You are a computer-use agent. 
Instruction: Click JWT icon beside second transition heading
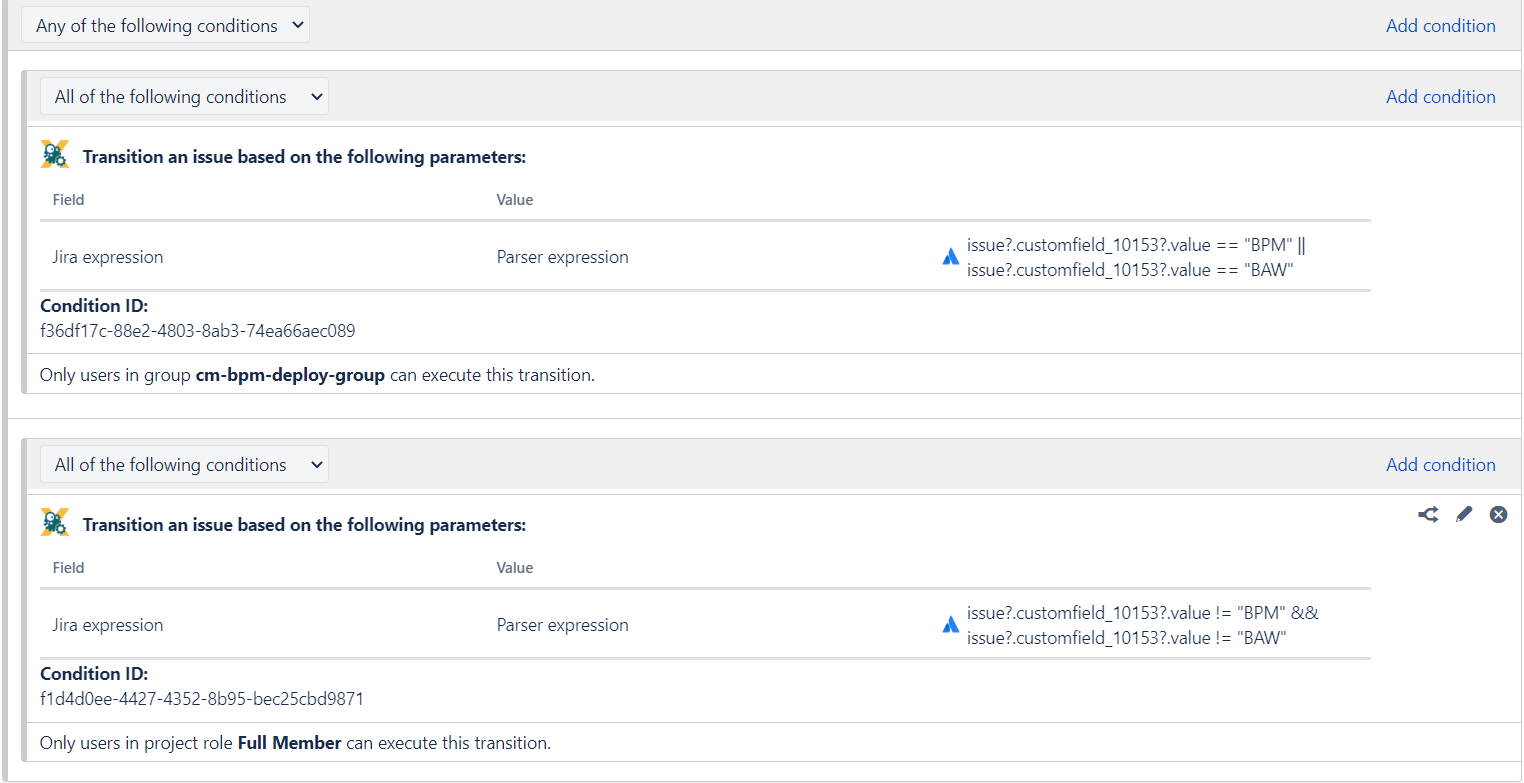click(x=55, y=523)
